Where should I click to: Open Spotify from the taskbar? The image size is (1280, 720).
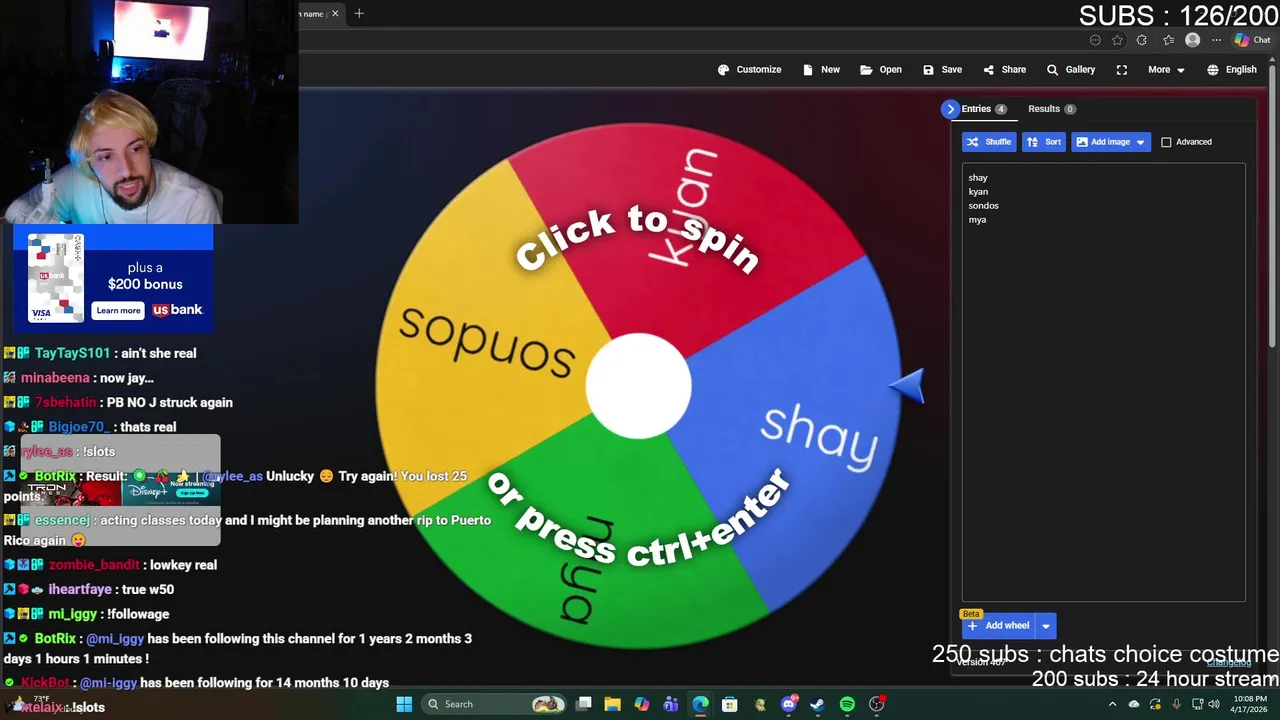[x=847, y=704]
